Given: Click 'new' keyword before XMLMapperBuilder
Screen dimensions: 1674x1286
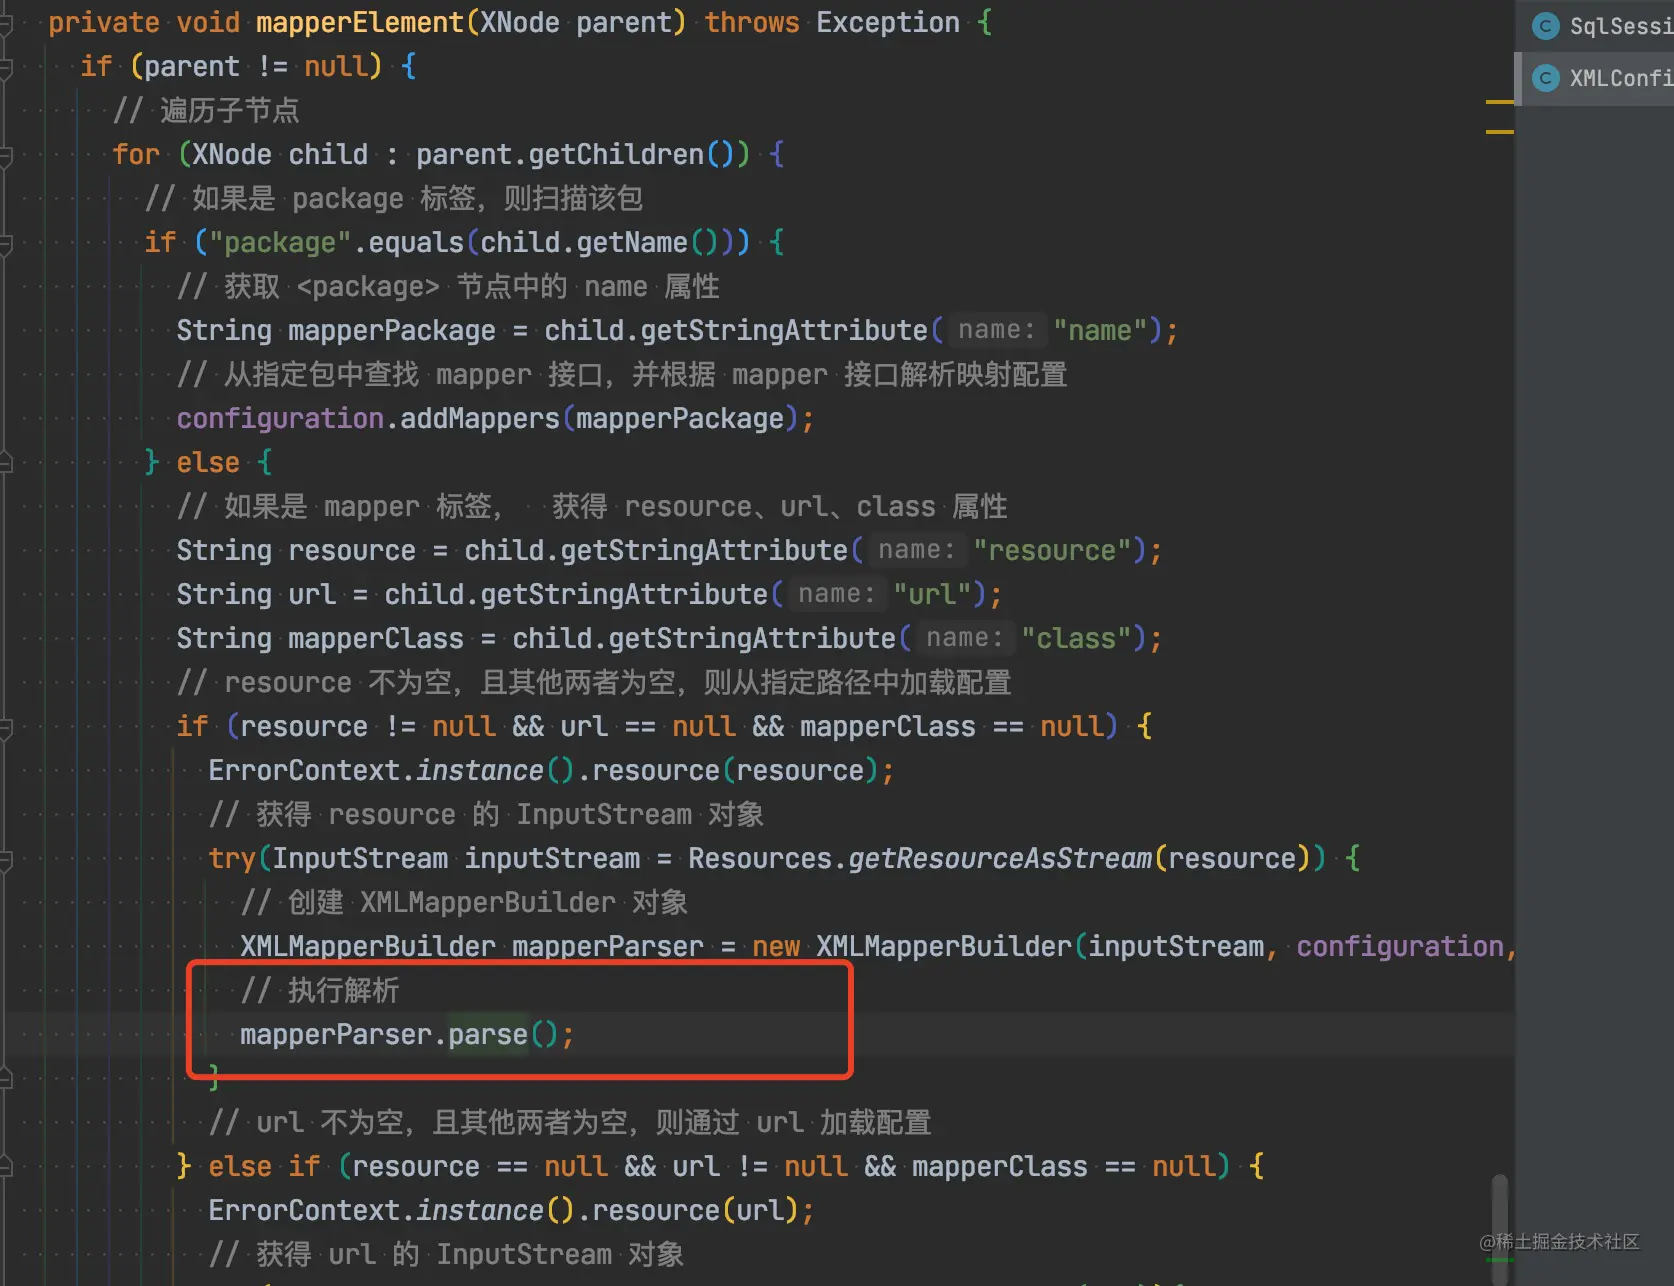Looking at the screenshot, I should point(776,947).
